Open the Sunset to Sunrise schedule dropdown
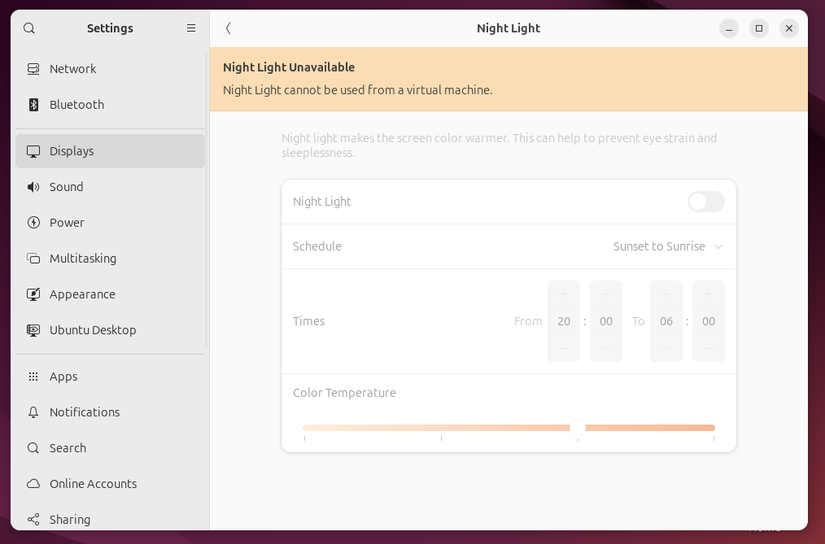Viewport: 825px width, 544px height. tap(667, 246)
